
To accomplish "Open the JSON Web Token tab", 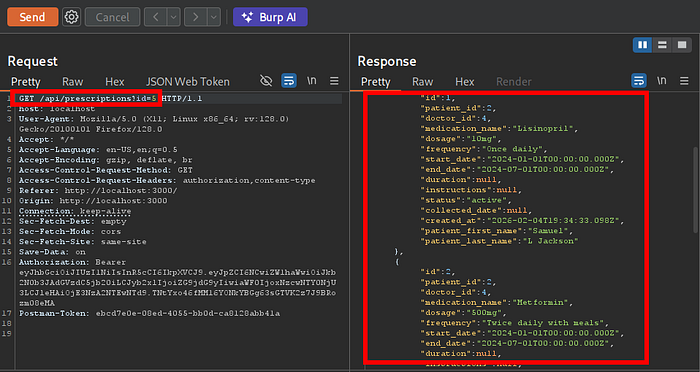I will point(188,82).
